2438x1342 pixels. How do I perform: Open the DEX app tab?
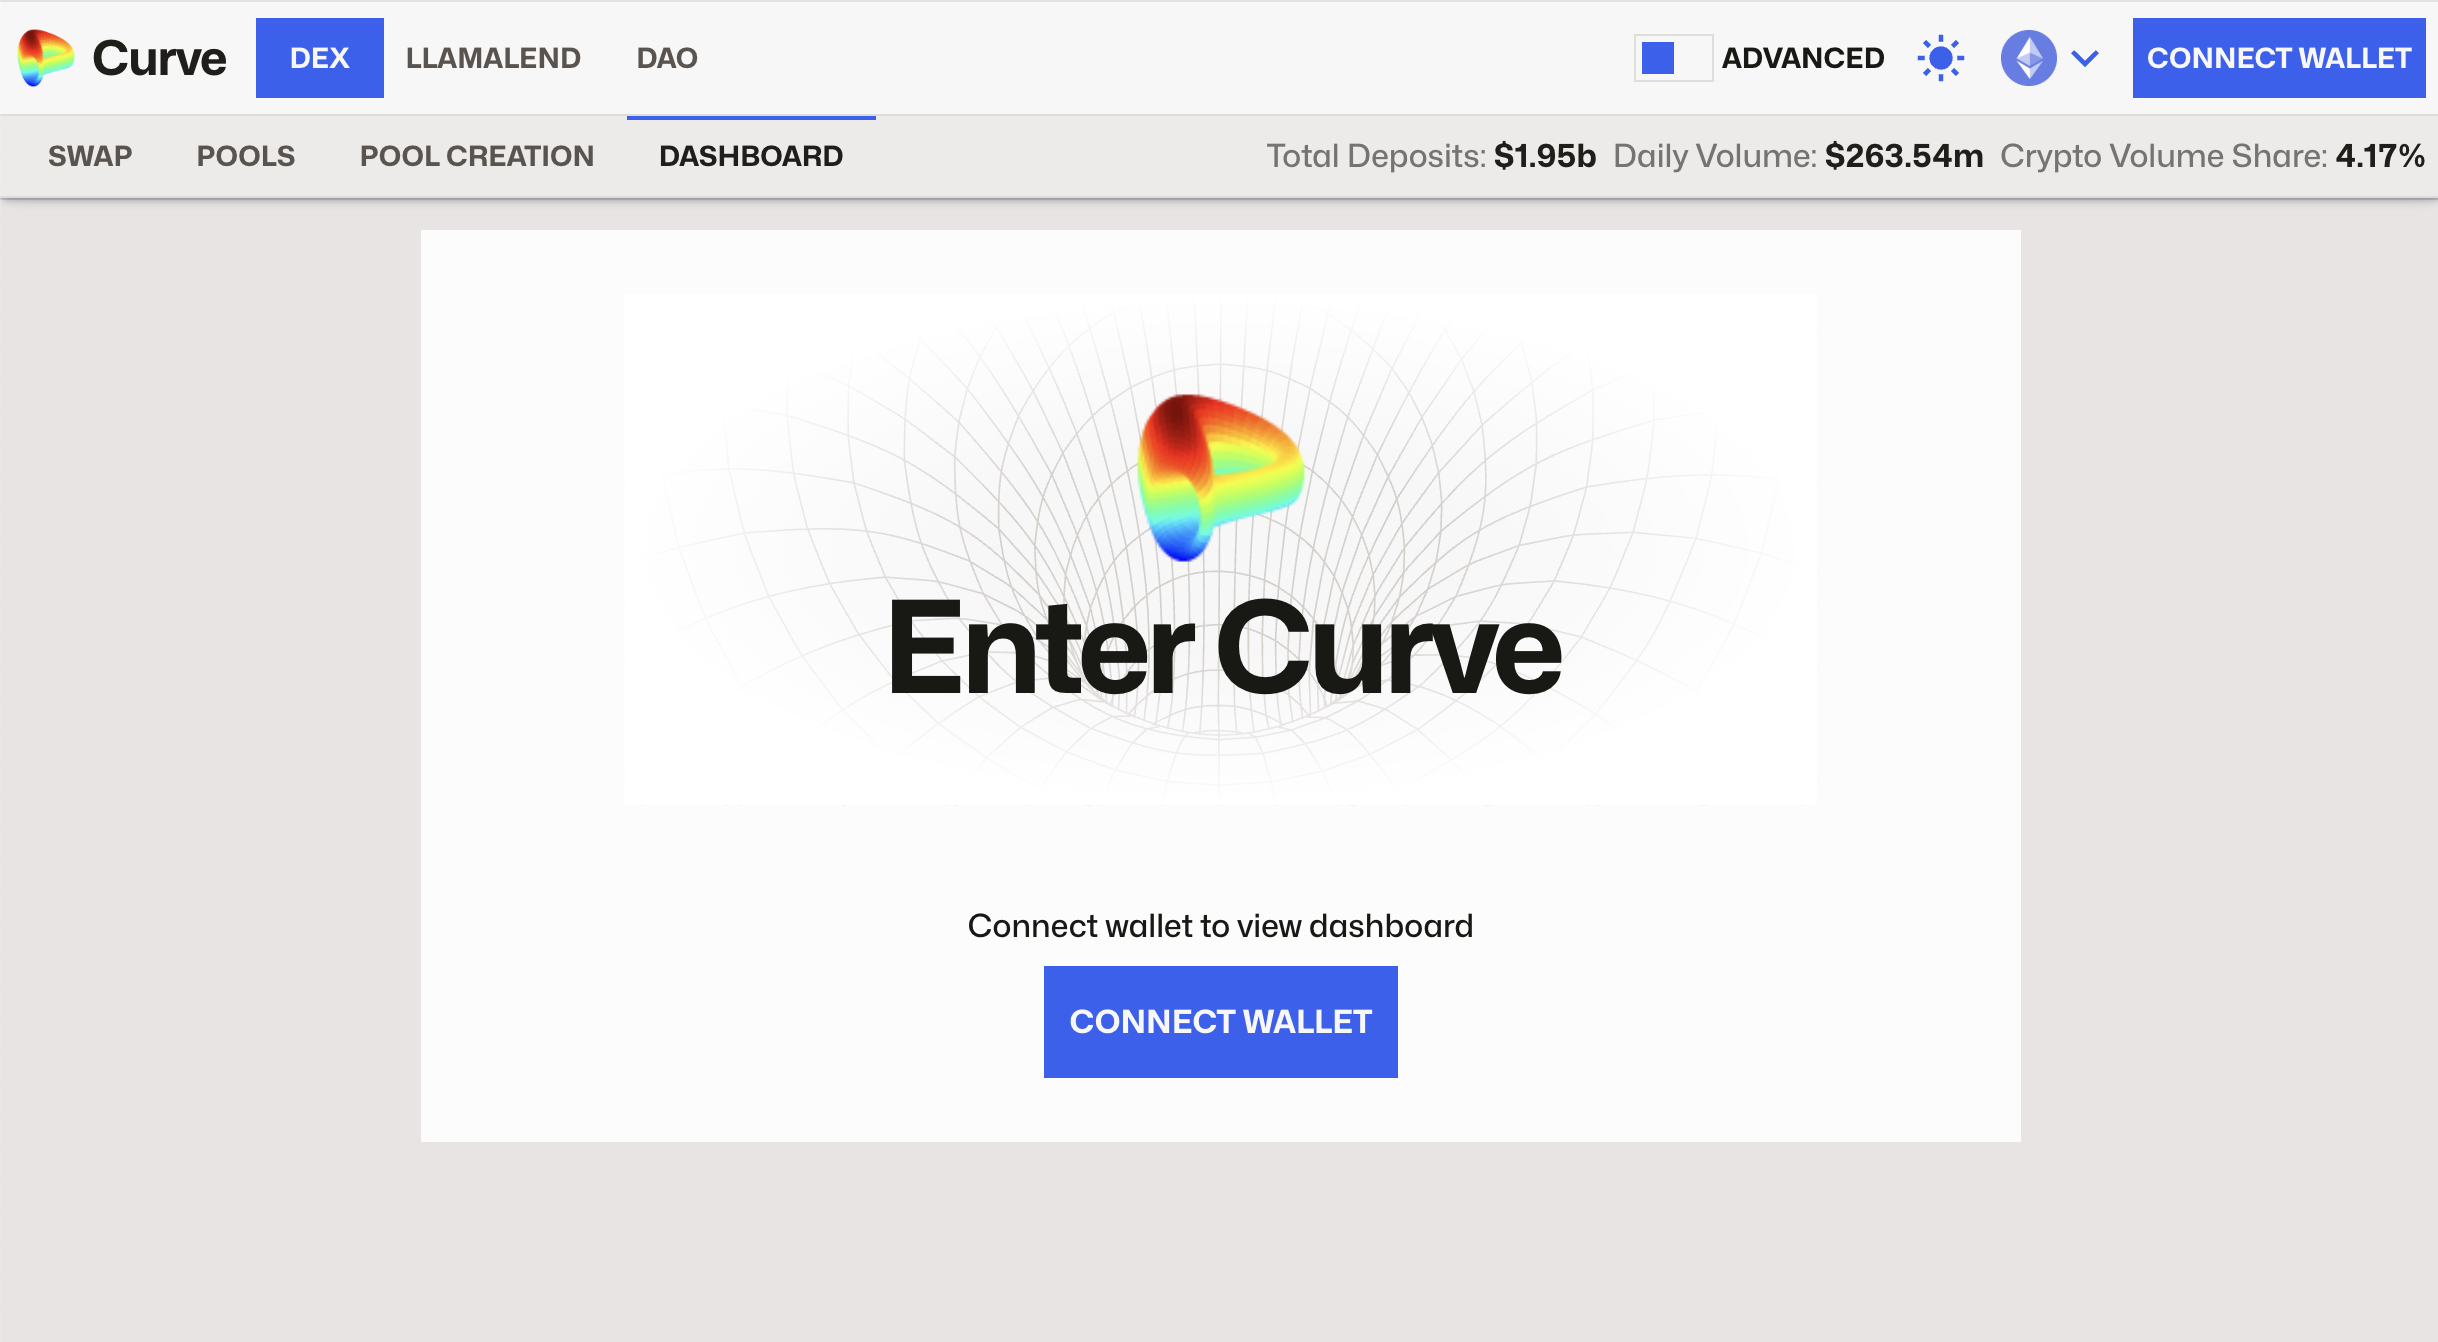(x=319, y=58)
